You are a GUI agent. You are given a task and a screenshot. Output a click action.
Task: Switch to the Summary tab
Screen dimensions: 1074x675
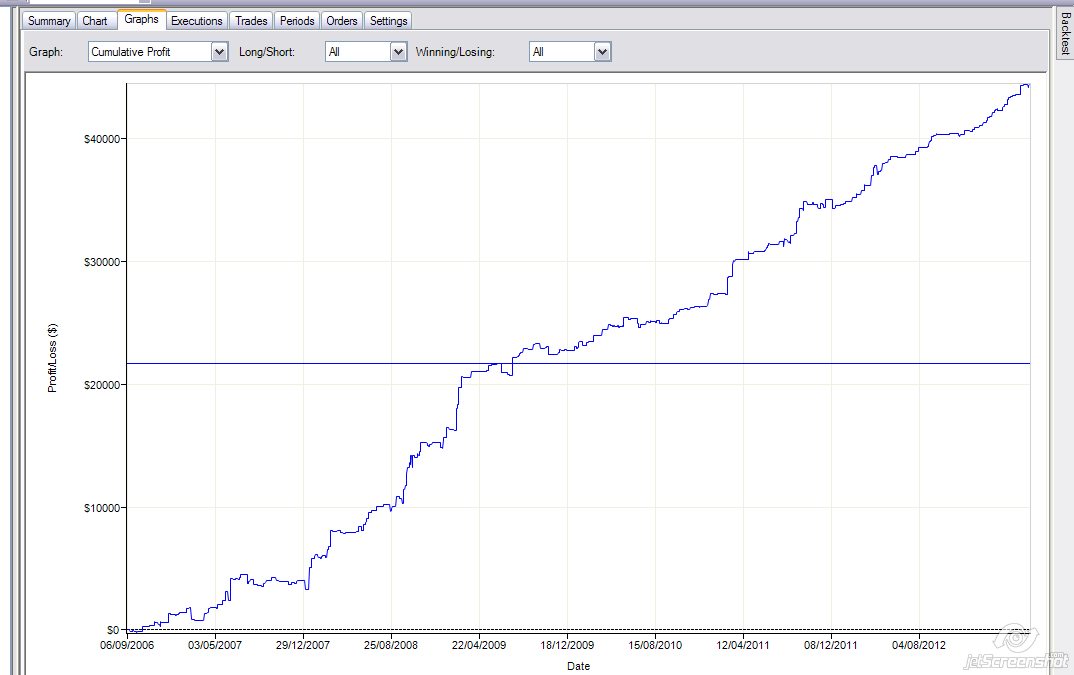[49, 21]
